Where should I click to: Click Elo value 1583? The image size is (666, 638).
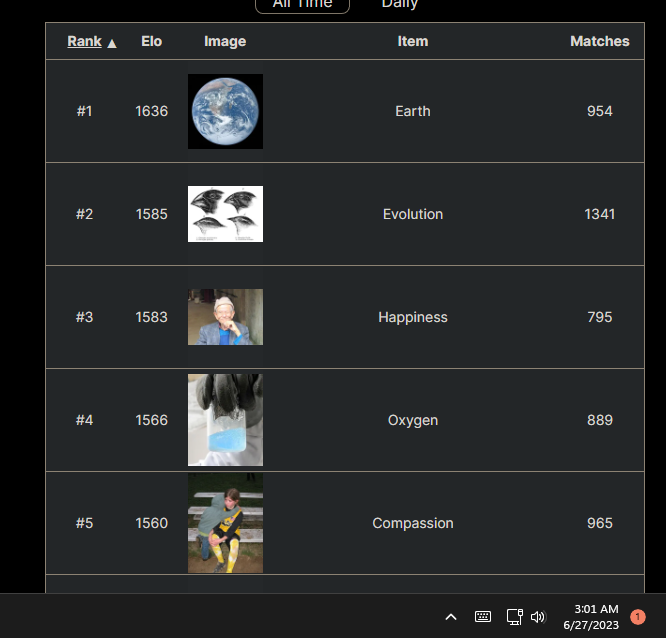(152, 317)
